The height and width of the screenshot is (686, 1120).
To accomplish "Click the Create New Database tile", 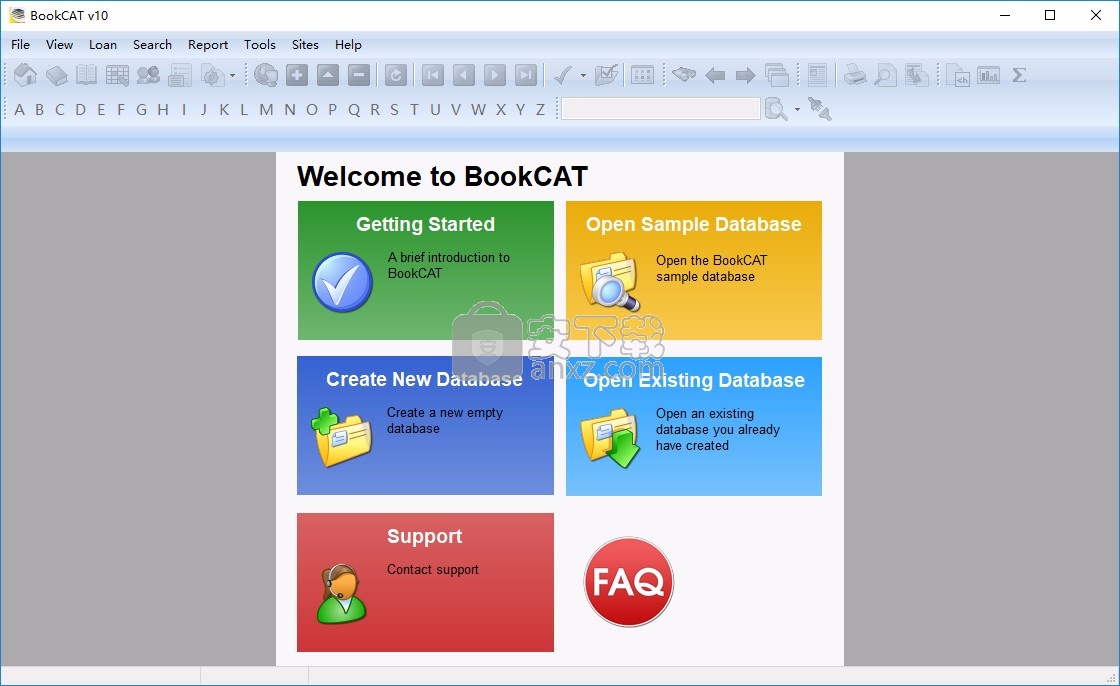I will [426, 425].
